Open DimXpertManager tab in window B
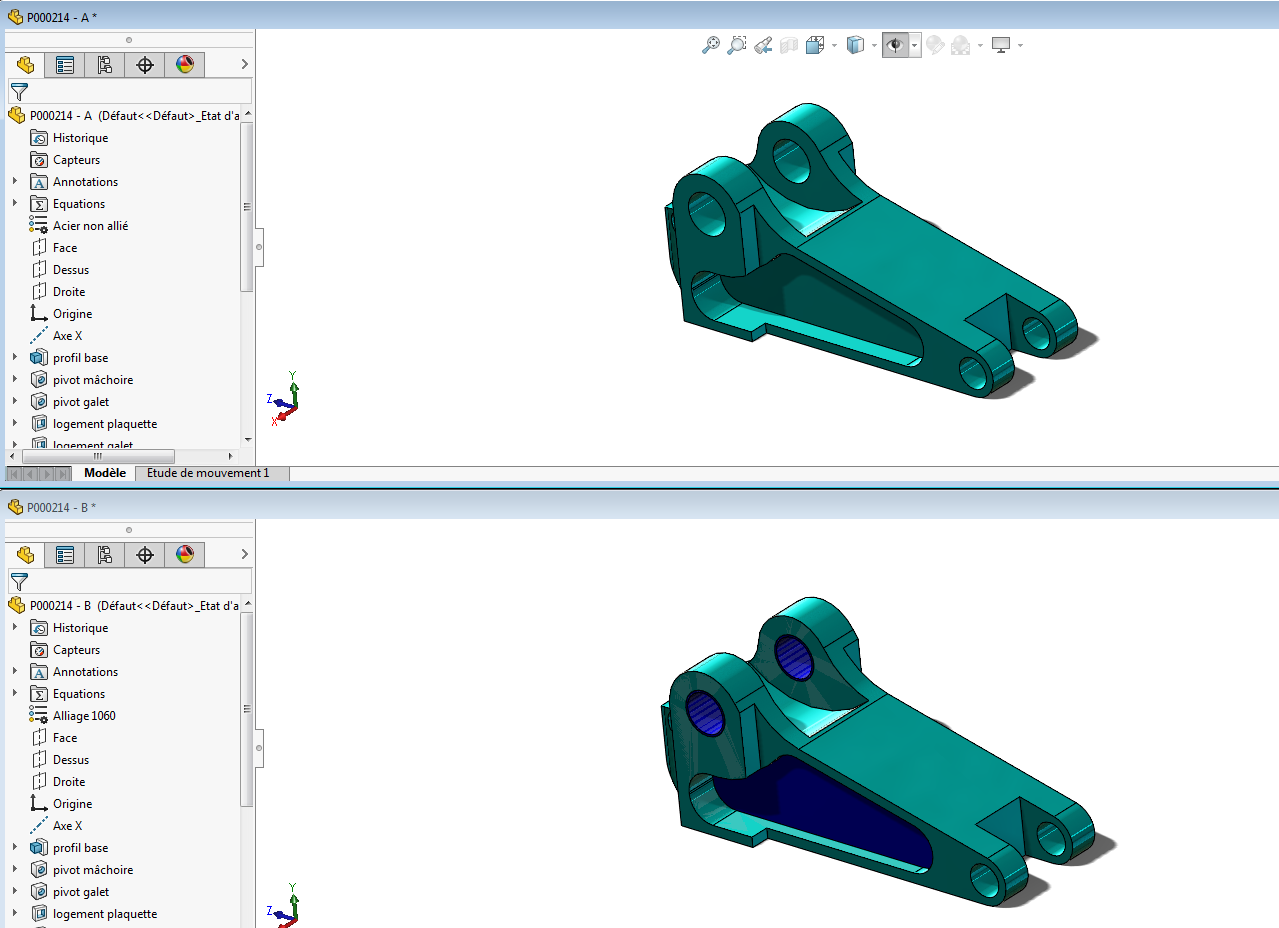The width and height of the screenshot is (1279, 928). coord(145,555)
